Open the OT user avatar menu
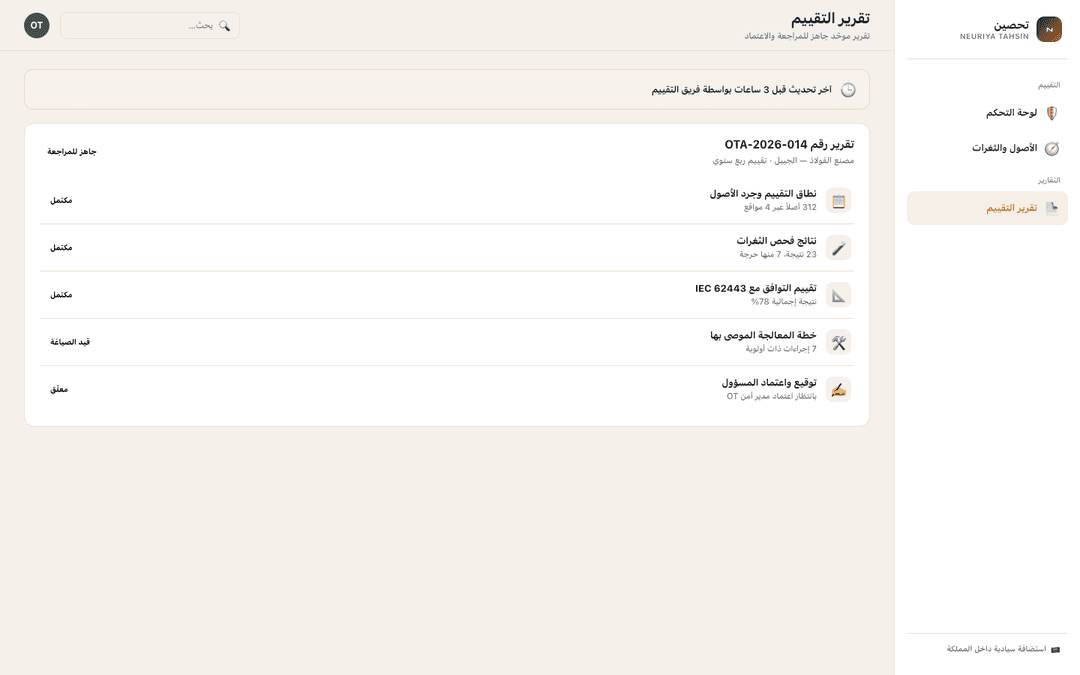This screenshot has height=675, width=1080. coord(37,25)
